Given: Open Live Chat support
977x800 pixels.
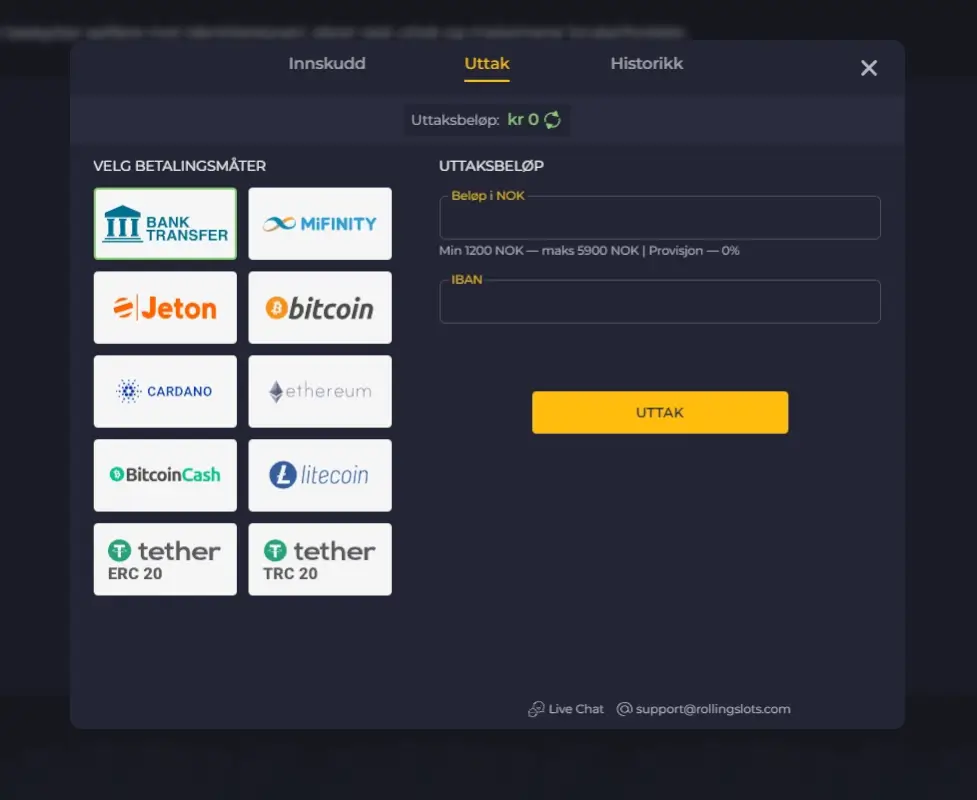Looking at the screenshot, I should tap(566, 709).
